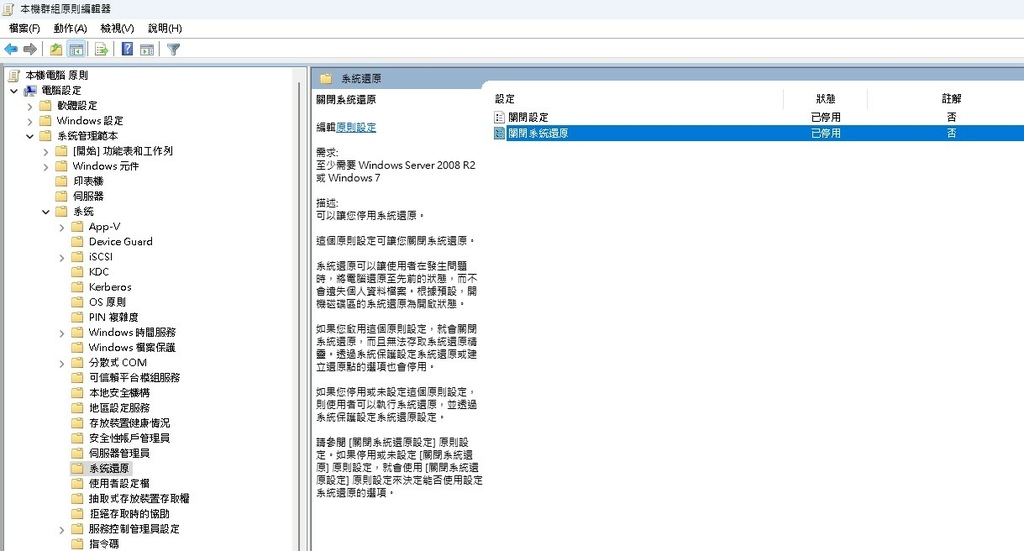Click the Export list toolbar icon
Image resolution: width=1024 pixels, height=551 pixels.
(101, 49)
